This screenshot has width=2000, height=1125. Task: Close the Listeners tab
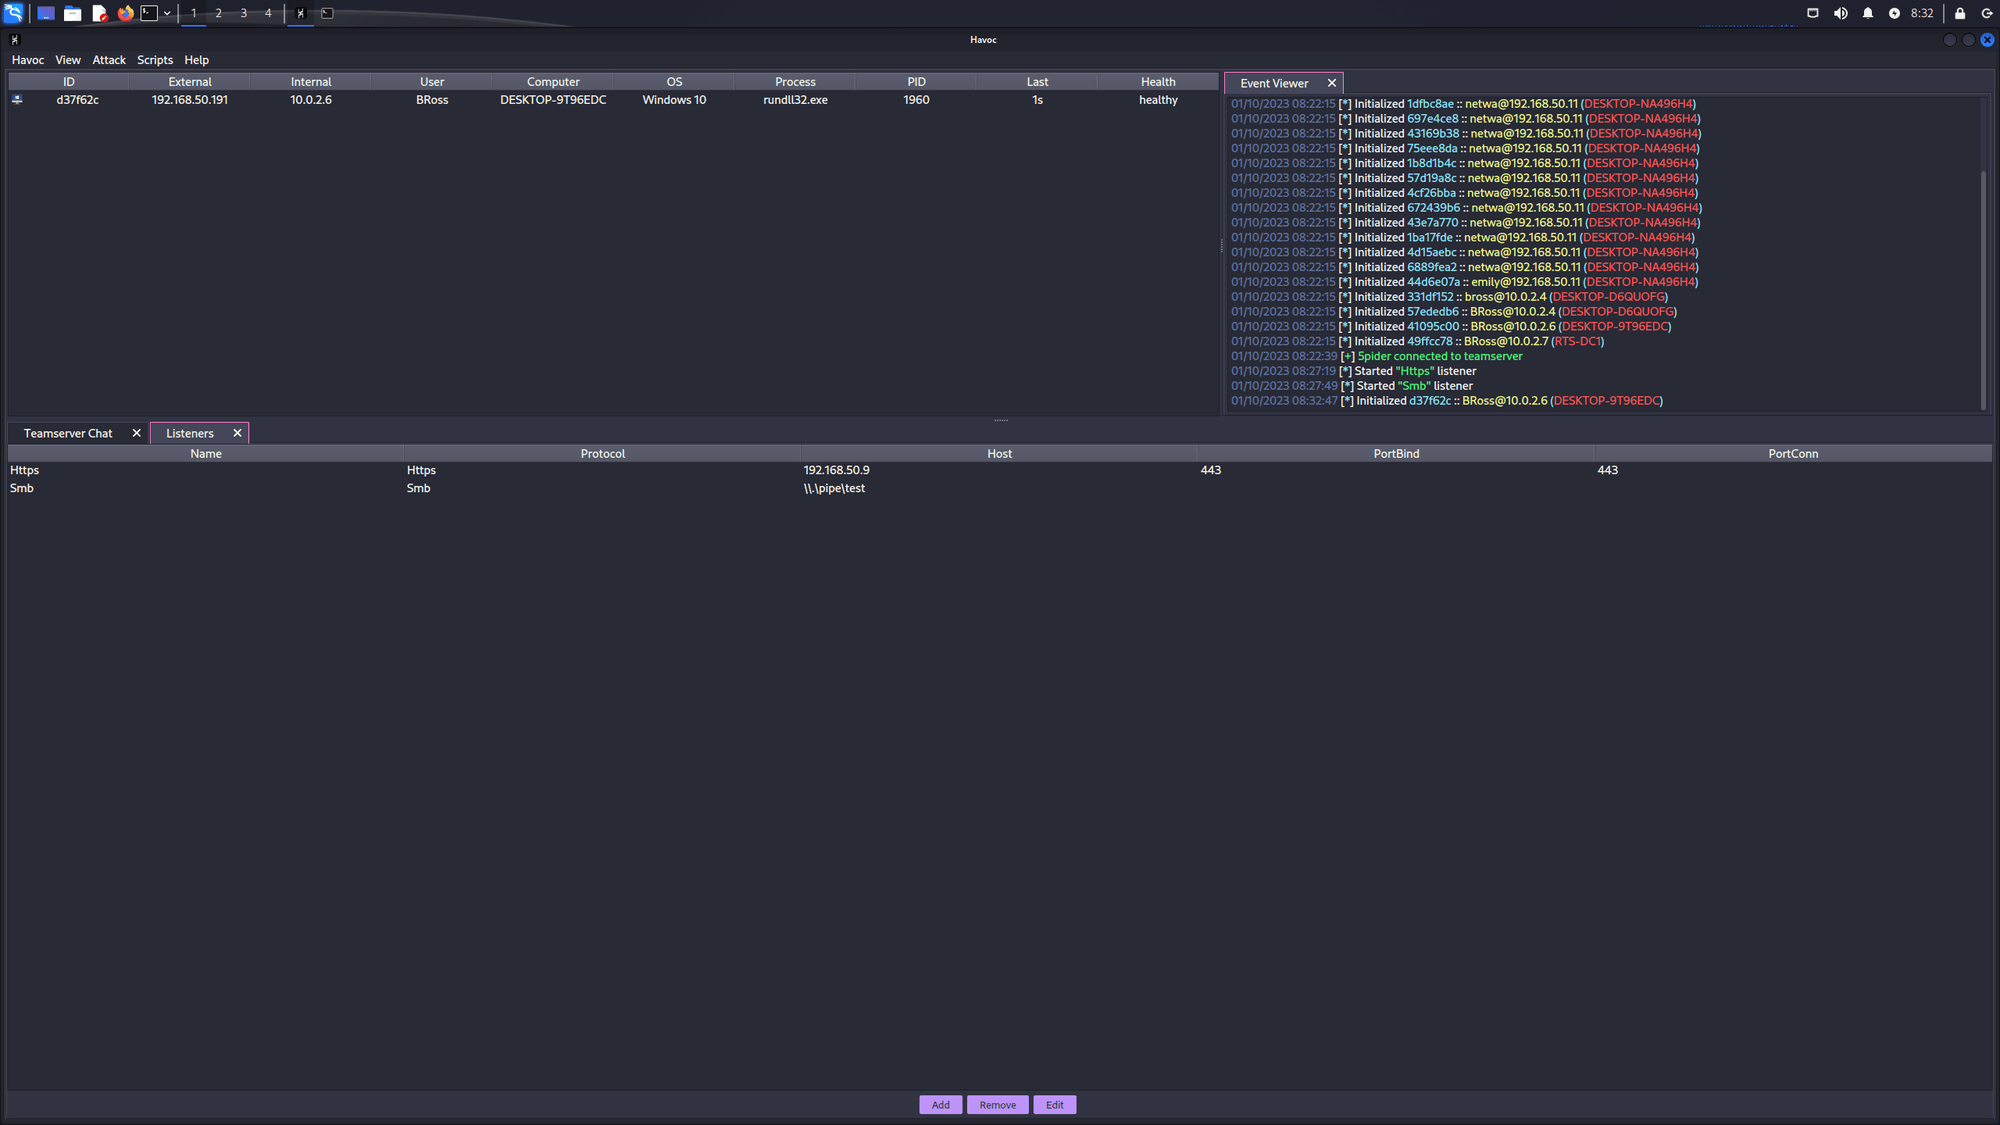pos(237,433)
